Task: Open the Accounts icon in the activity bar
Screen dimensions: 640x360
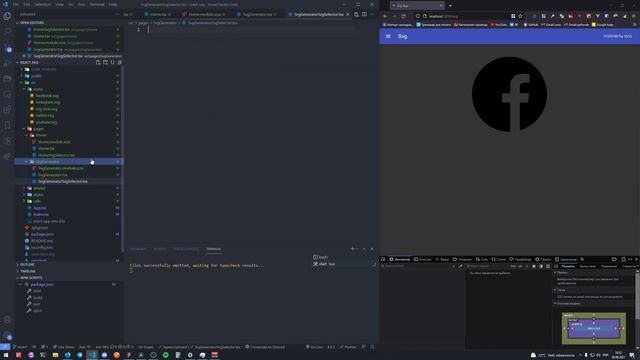Action: point(7,336)
